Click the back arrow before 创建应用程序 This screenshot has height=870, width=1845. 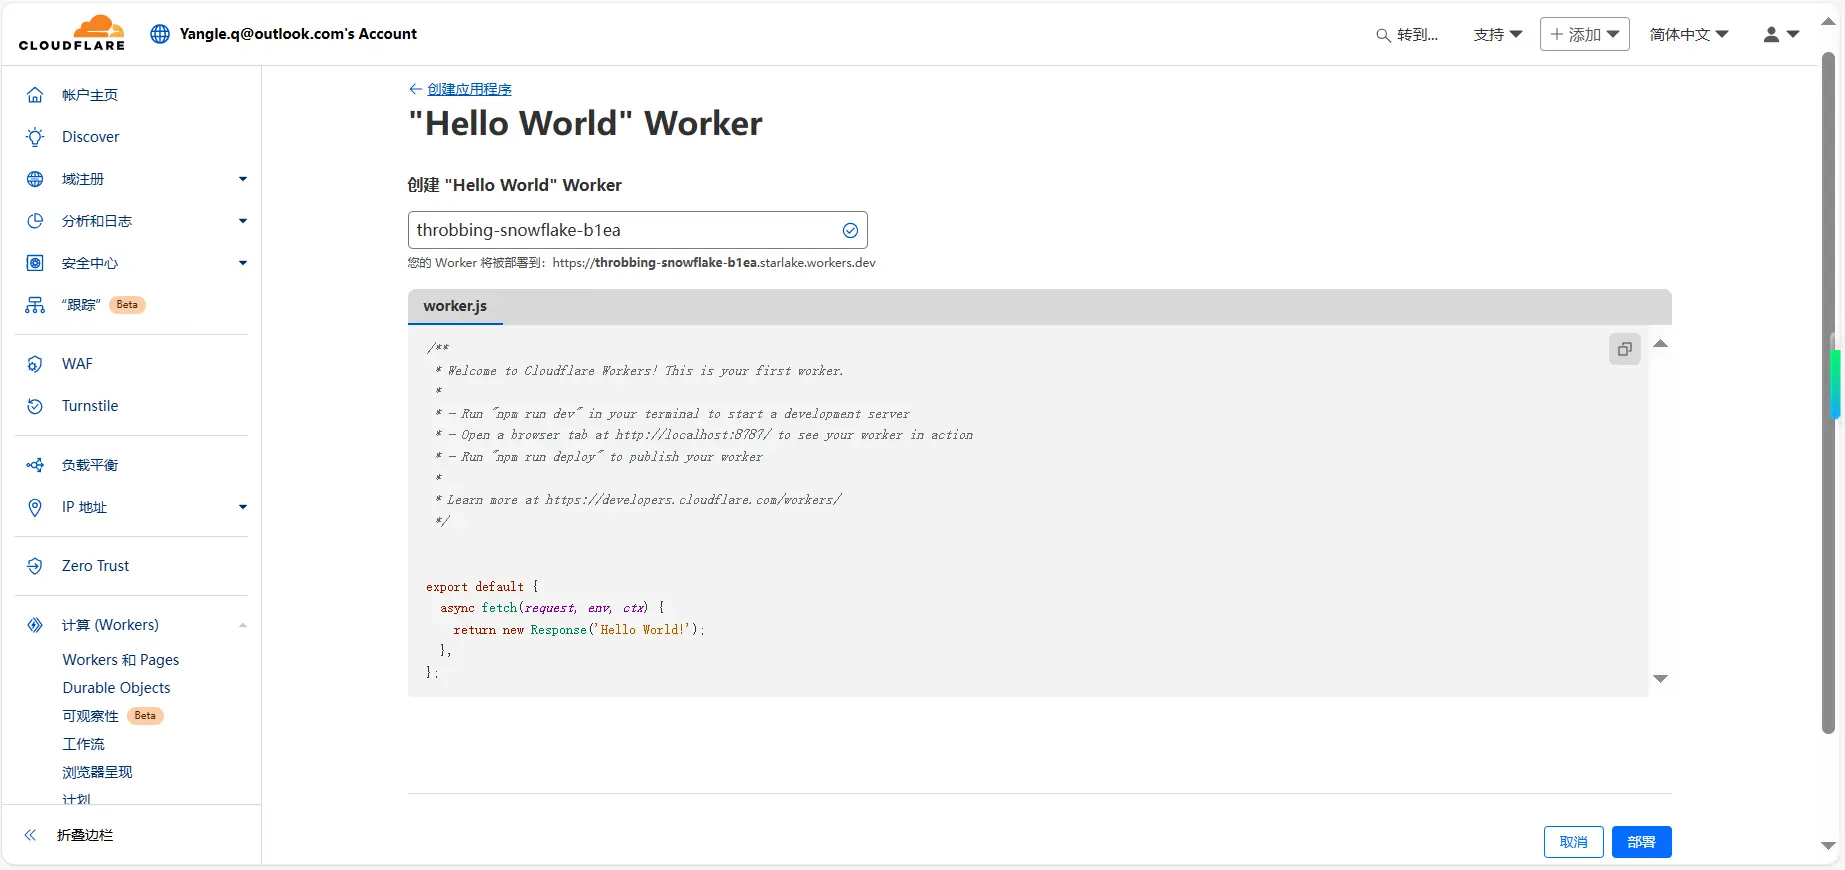[415, 89]
